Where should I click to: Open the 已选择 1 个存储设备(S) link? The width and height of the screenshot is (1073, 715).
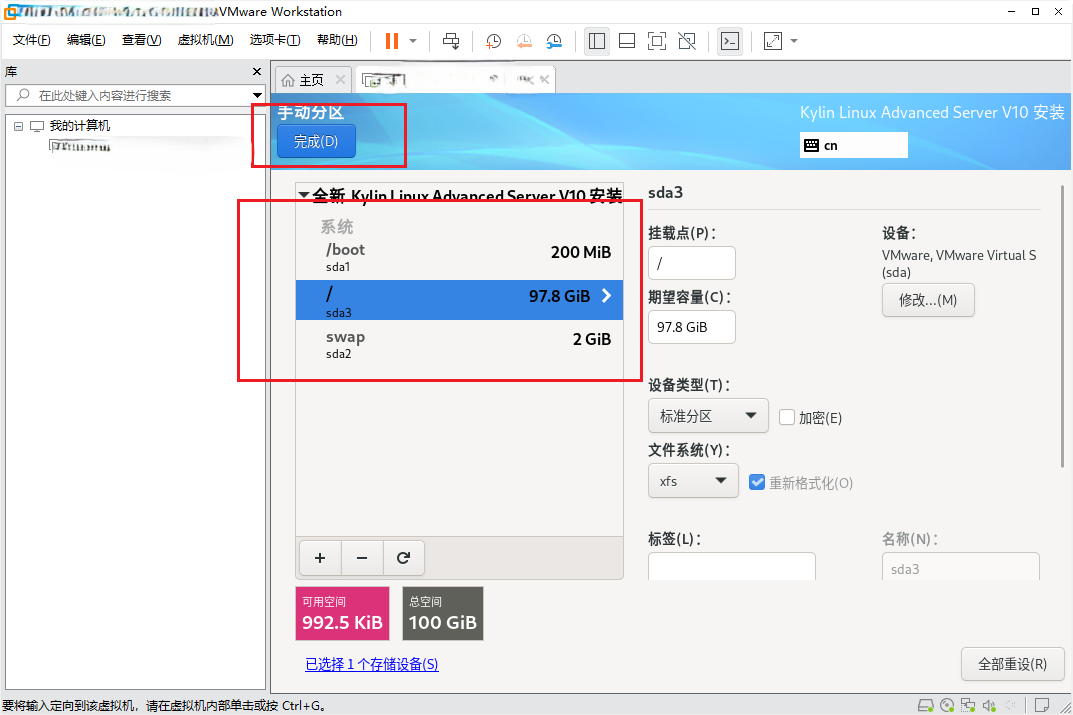[x=372, y=664]
